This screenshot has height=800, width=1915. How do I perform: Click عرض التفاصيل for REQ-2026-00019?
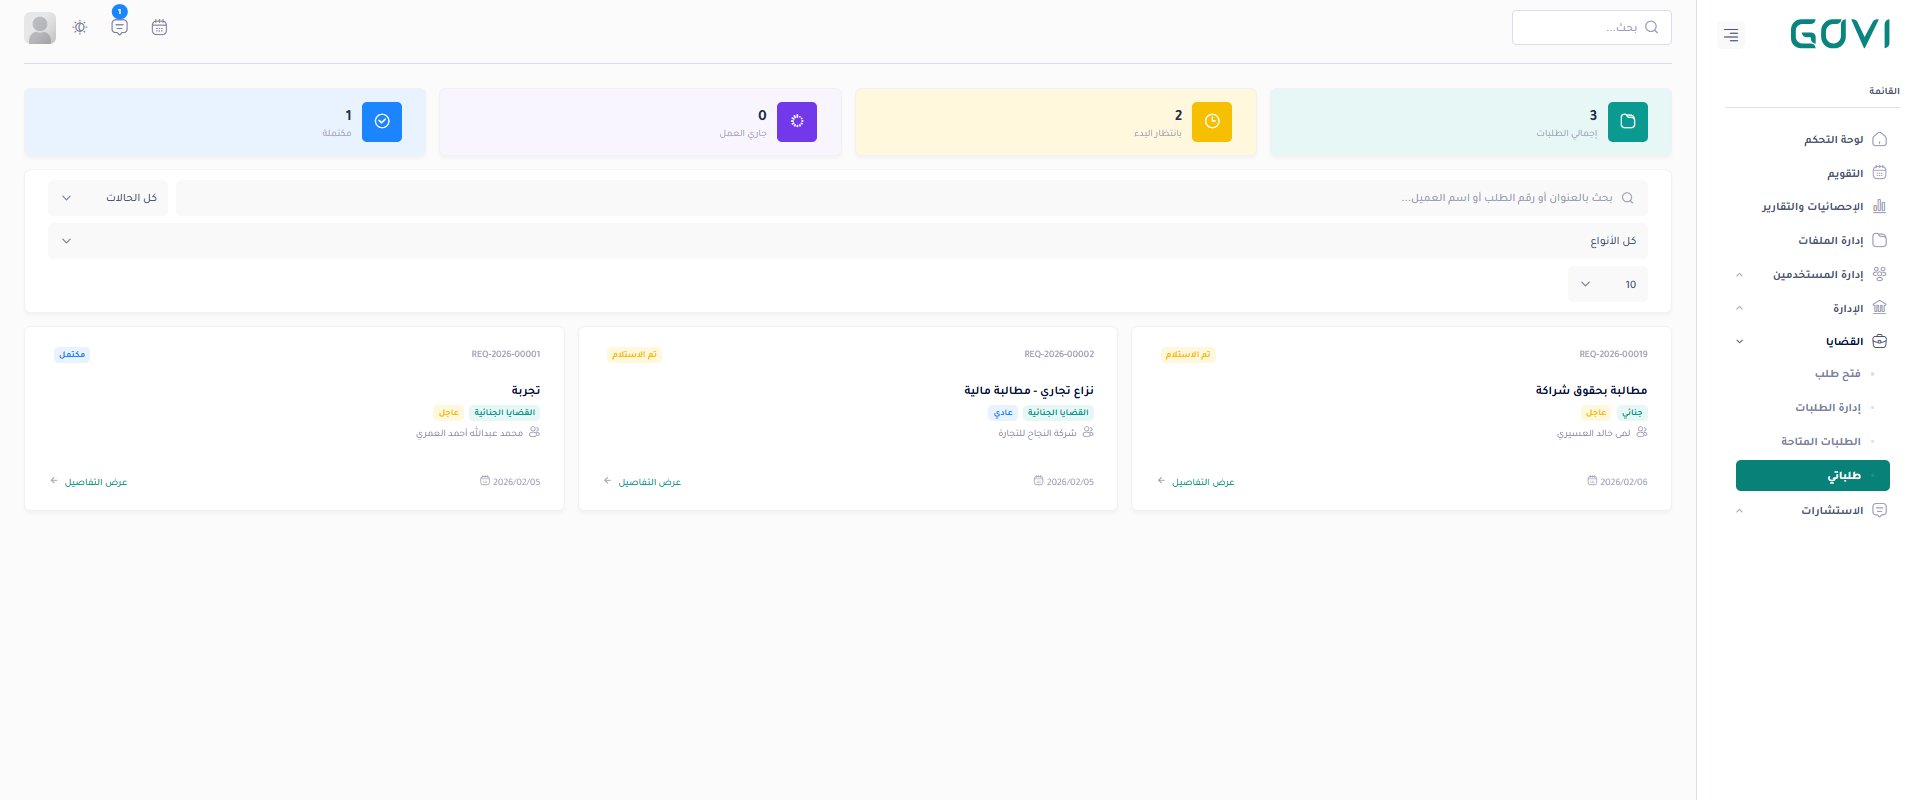tap(1202, 482)
